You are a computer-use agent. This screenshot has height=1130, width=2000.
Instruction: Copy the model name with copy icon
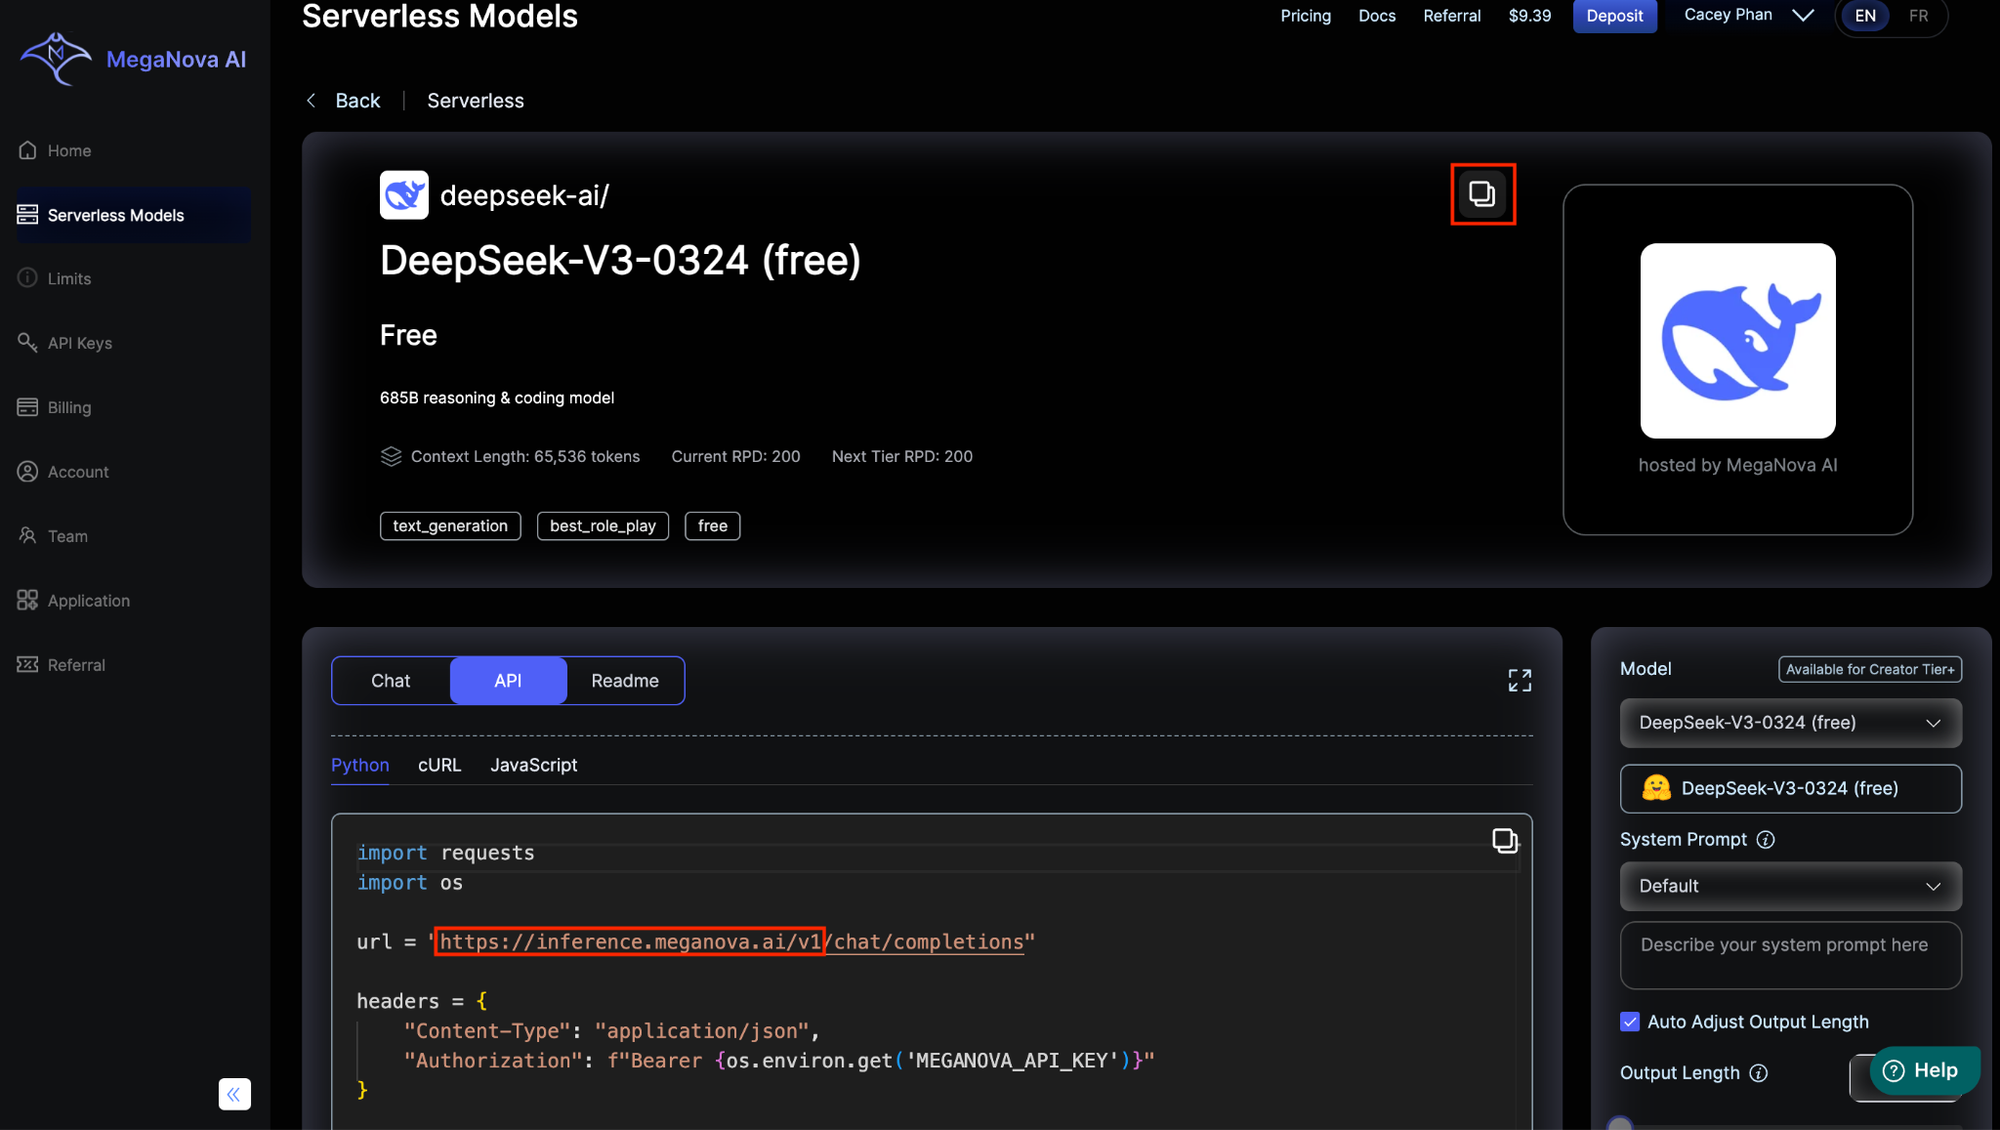tap(1482, 194)
